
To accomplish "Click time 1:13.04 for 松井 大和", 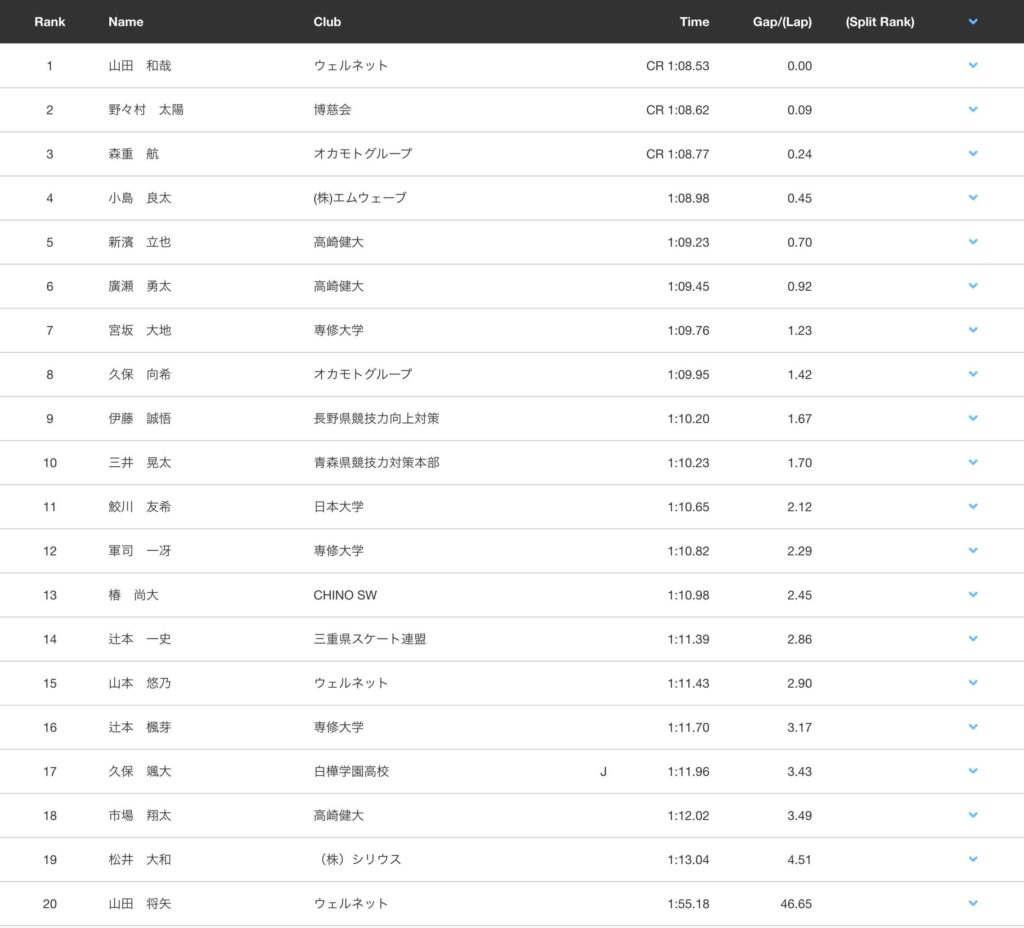I will [x=688, y=859].
